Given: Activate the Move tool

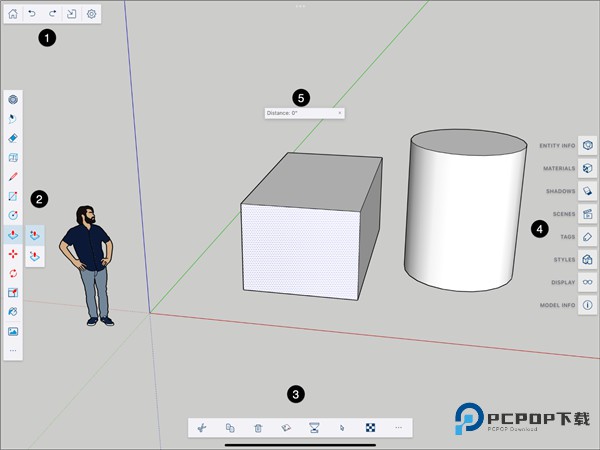Looking at the screenshot, I should [x=13, y=253].
